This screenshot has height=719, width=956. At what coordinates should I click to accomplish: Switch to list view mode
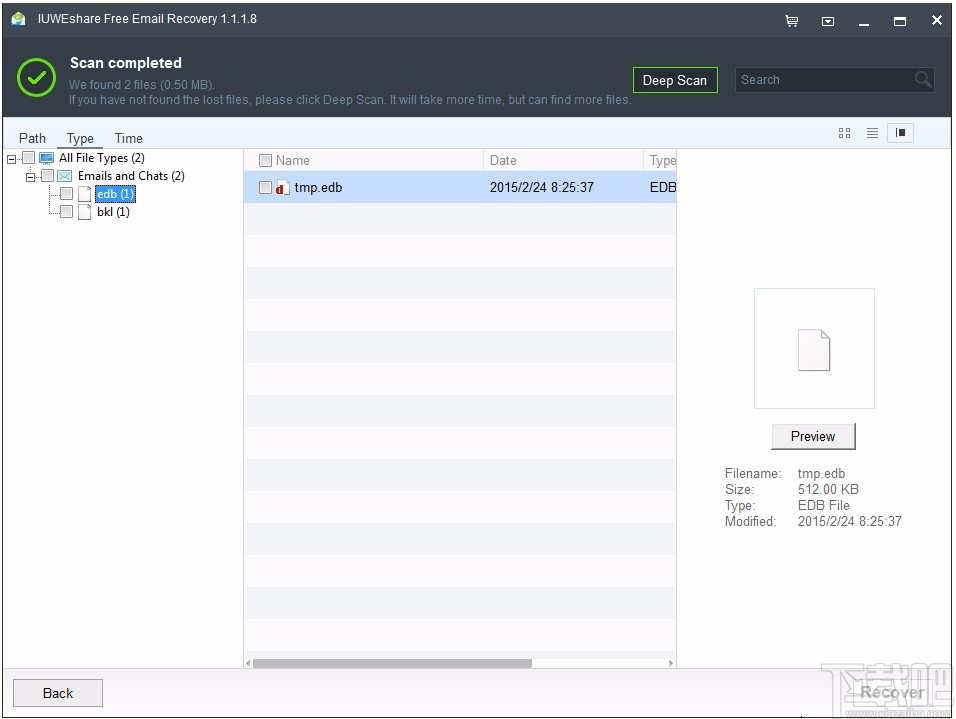[x=872, y=133]
